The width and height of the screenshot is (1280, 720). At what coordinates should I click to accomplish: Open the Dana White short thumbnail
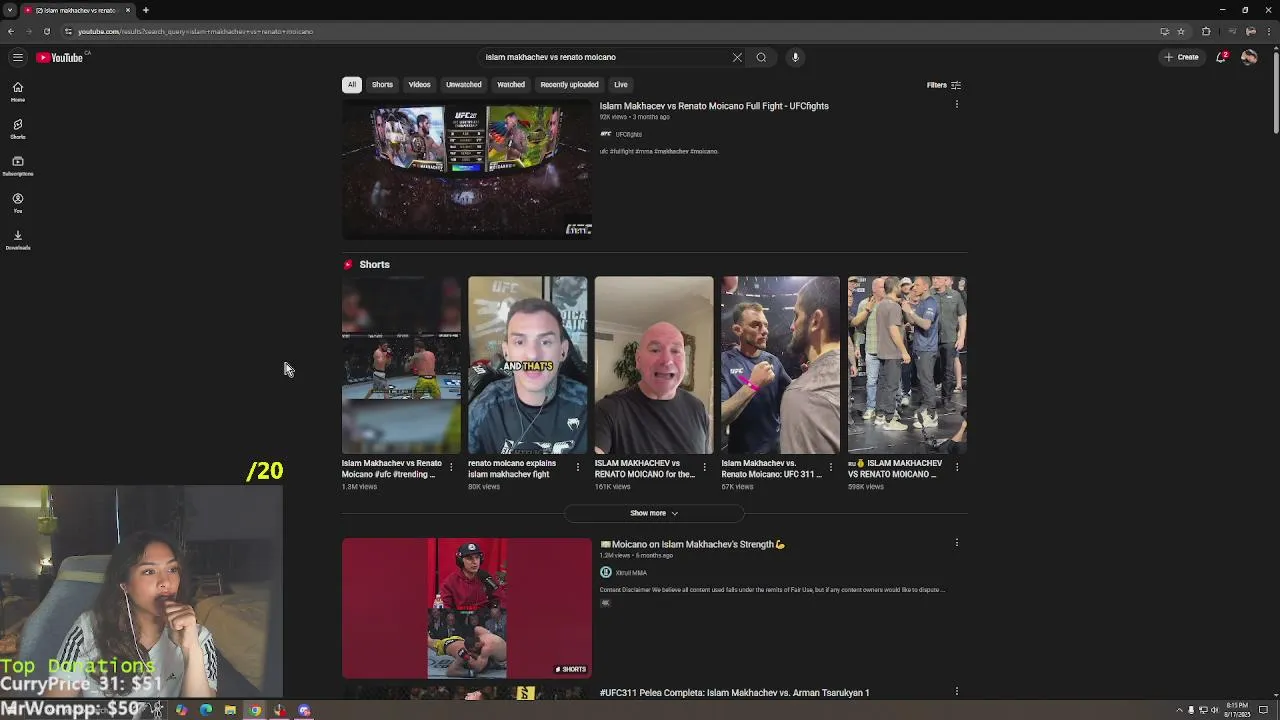click(x=654, y=365)
